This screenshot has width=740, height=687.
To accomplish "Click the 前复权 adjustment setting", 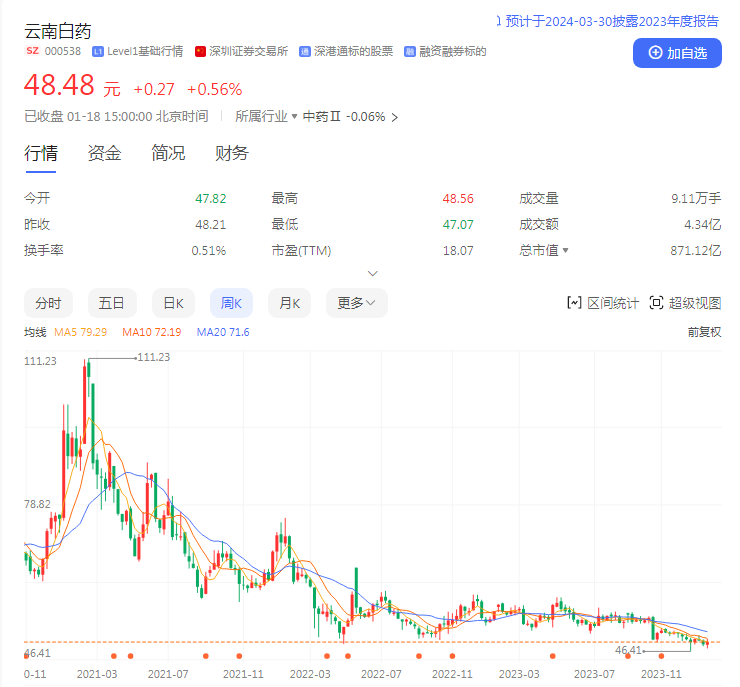I will pyautogui.click(x=704, y=332).
